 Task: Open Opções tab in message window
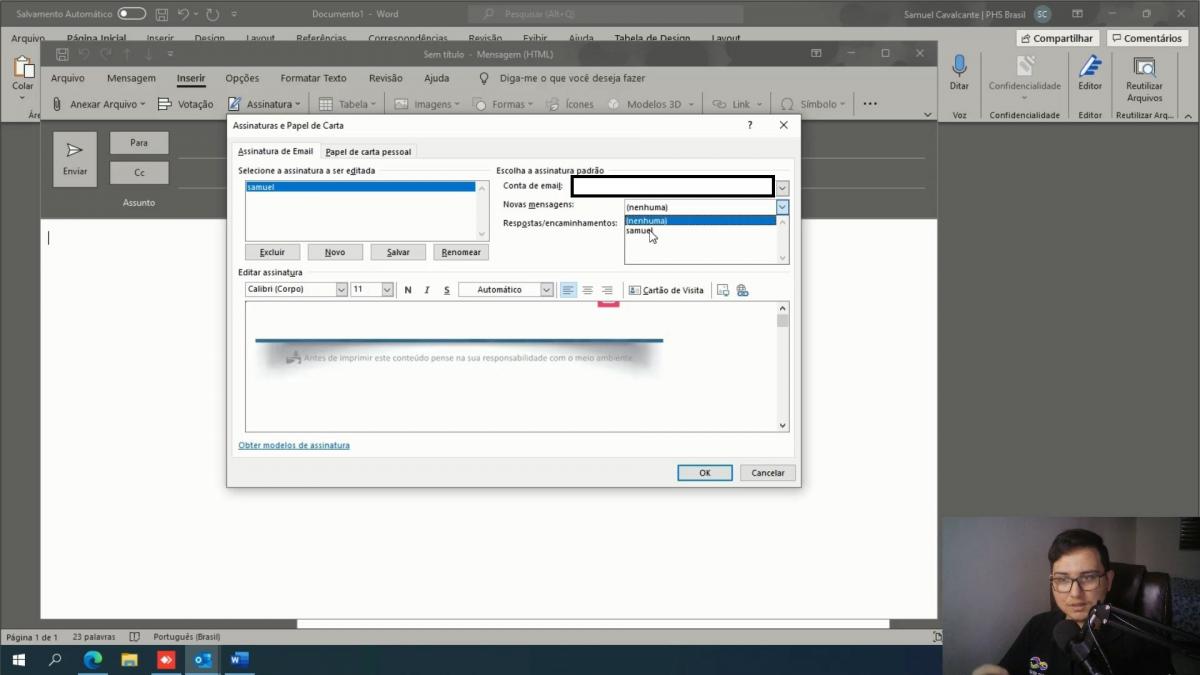(242, 78)
